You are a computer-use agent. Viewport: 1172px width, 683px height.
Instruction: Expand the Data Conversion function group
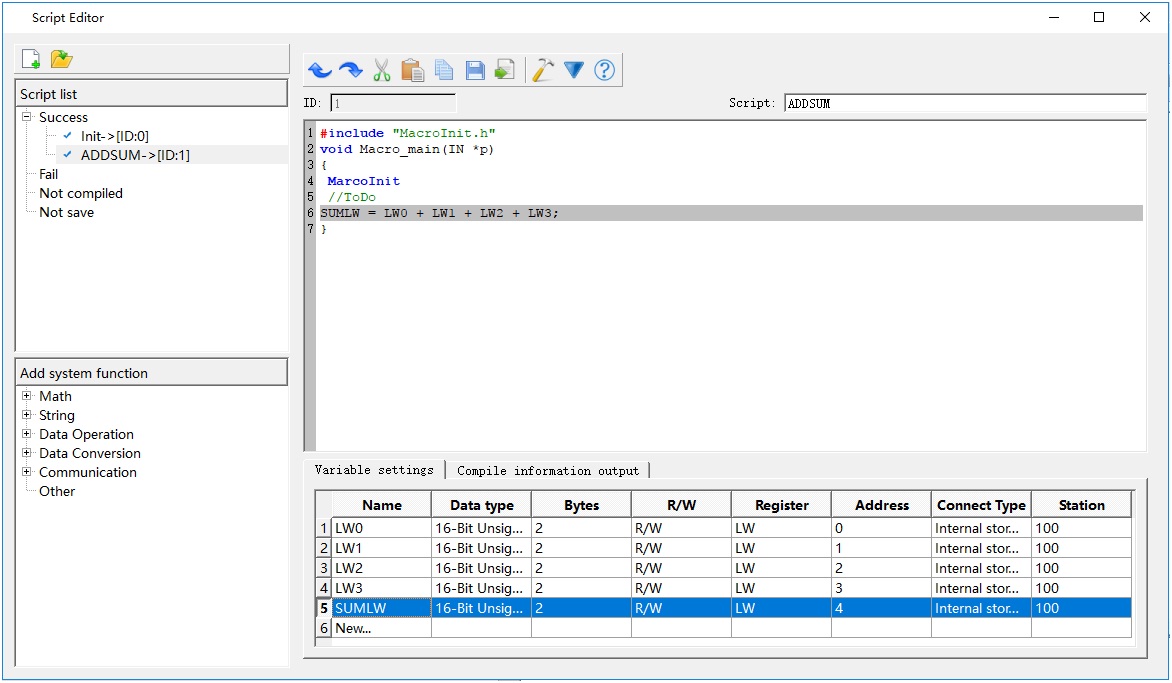(x=26, y=453)
